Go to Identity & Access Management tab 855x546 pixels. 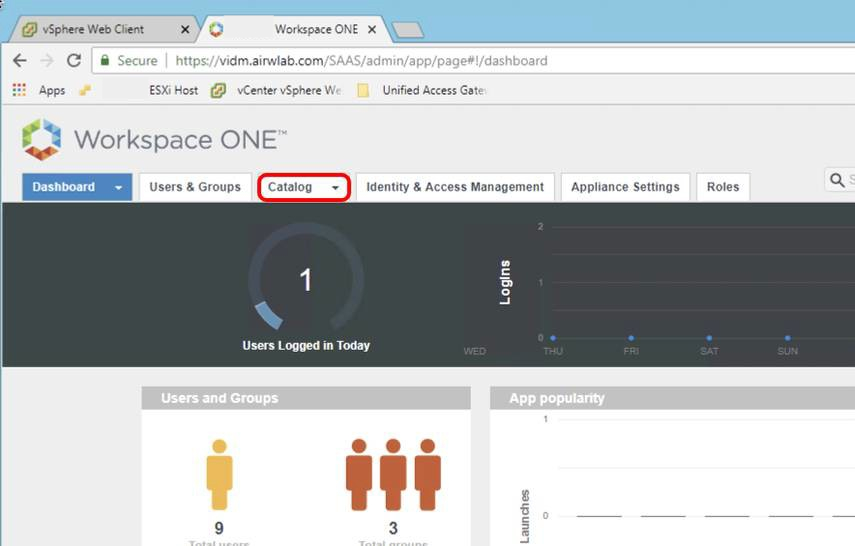[x=455, y=187]
